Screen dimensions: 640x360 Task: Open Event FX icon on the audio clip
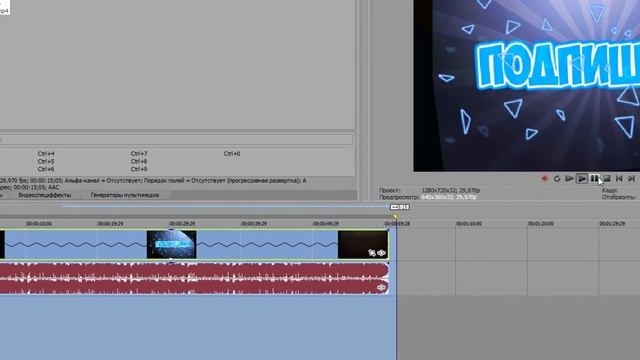381,288
